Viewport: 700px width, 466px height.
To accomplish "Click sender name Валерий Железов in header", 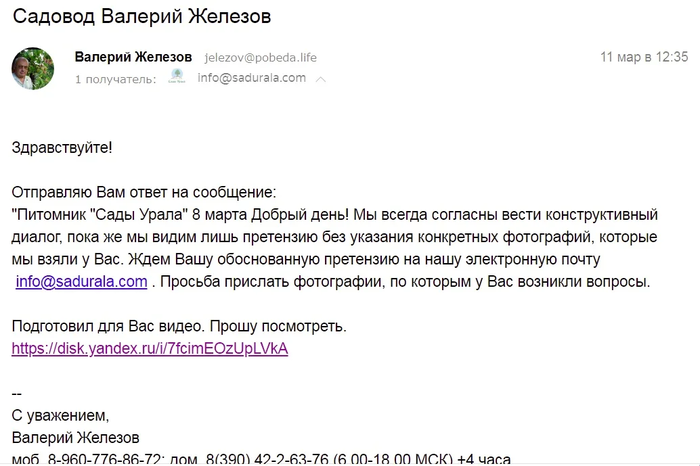I will (135, 57).
